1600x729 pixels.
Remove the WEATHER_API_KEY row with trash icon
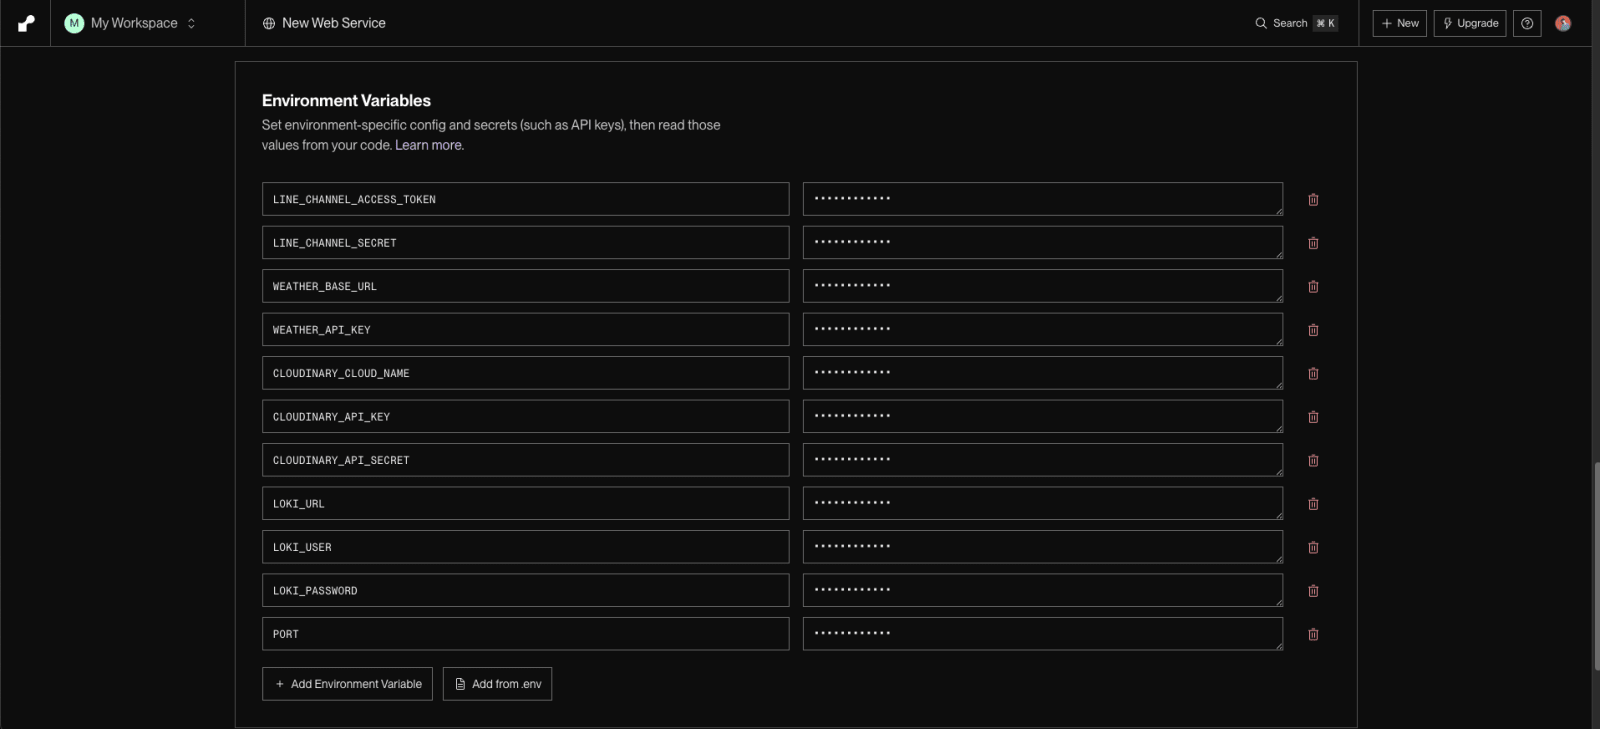(1313, 330)
